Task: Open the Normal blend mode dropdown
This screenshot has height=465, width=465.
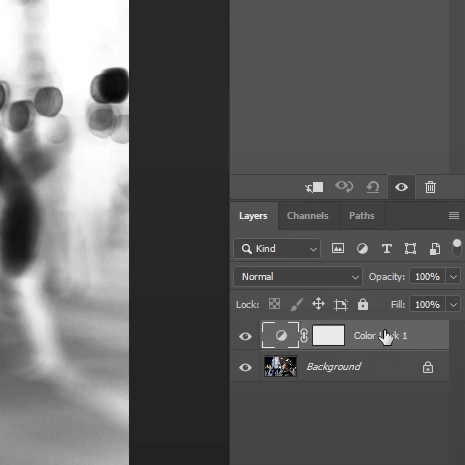Action: pos(298,277)
